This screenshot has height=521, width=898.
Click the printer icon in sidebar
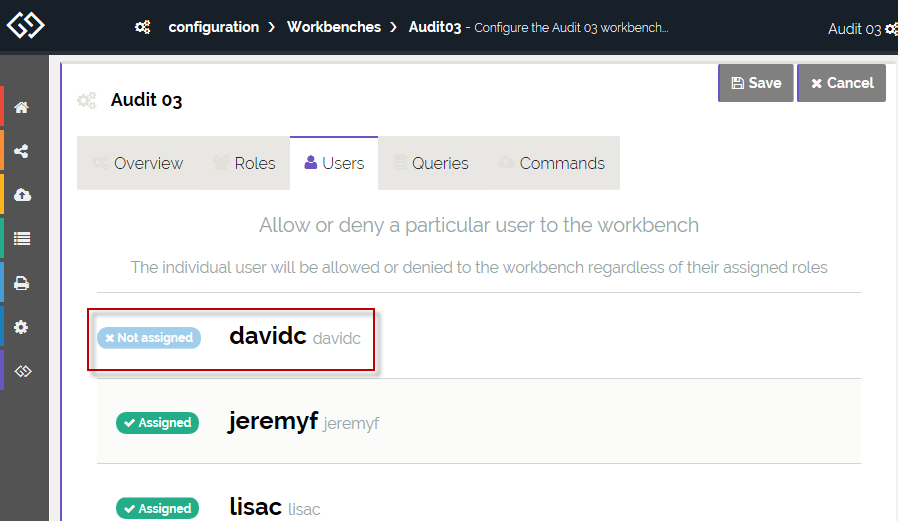pyautogui.click(x=21, y=284)
